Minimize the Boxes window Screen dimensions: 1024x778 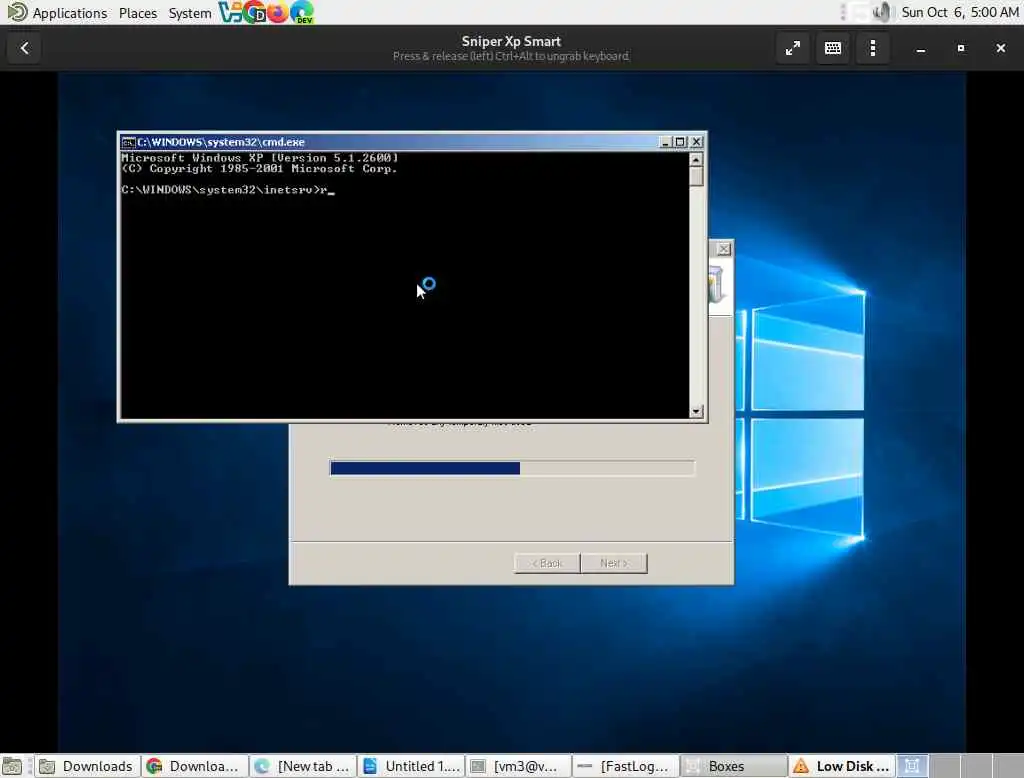click(x=921, y=48)
